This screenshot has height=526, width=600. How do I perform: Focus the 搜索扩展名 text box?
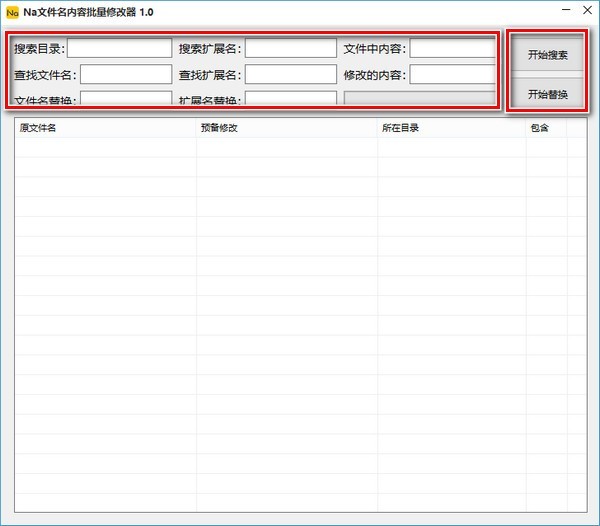[x=291, y=48]
